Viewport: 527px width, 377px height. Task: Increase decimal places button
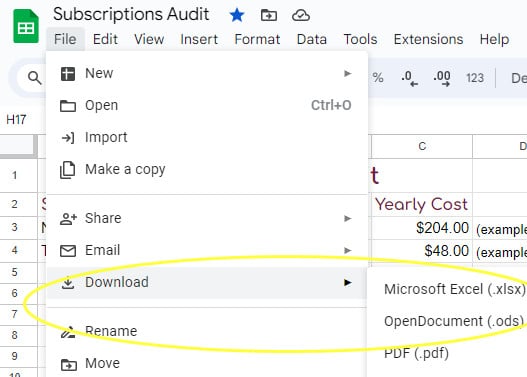click(442, 78)
